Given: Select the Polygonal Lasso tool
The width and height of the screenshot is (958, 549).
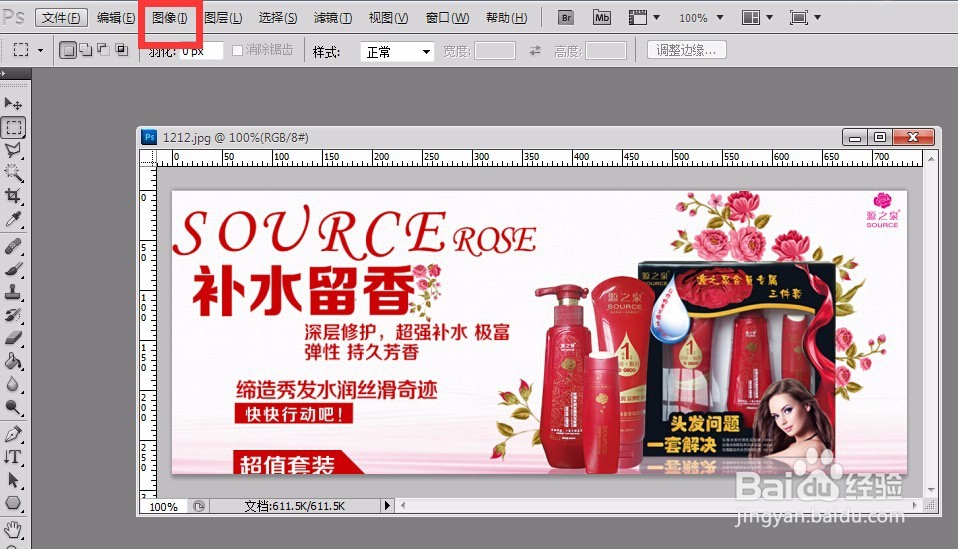Looking at the screenshot, I should pos(13,150).
